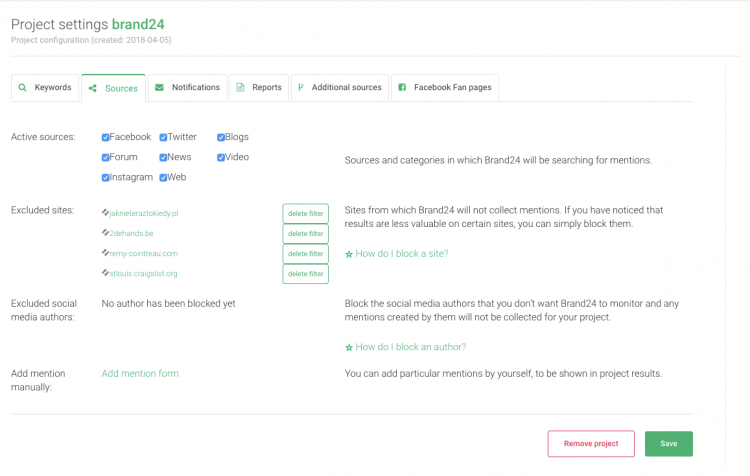Click star icon next to block an author
The height and width of the screenshot is (476, 750).
(x=349, y=347)
